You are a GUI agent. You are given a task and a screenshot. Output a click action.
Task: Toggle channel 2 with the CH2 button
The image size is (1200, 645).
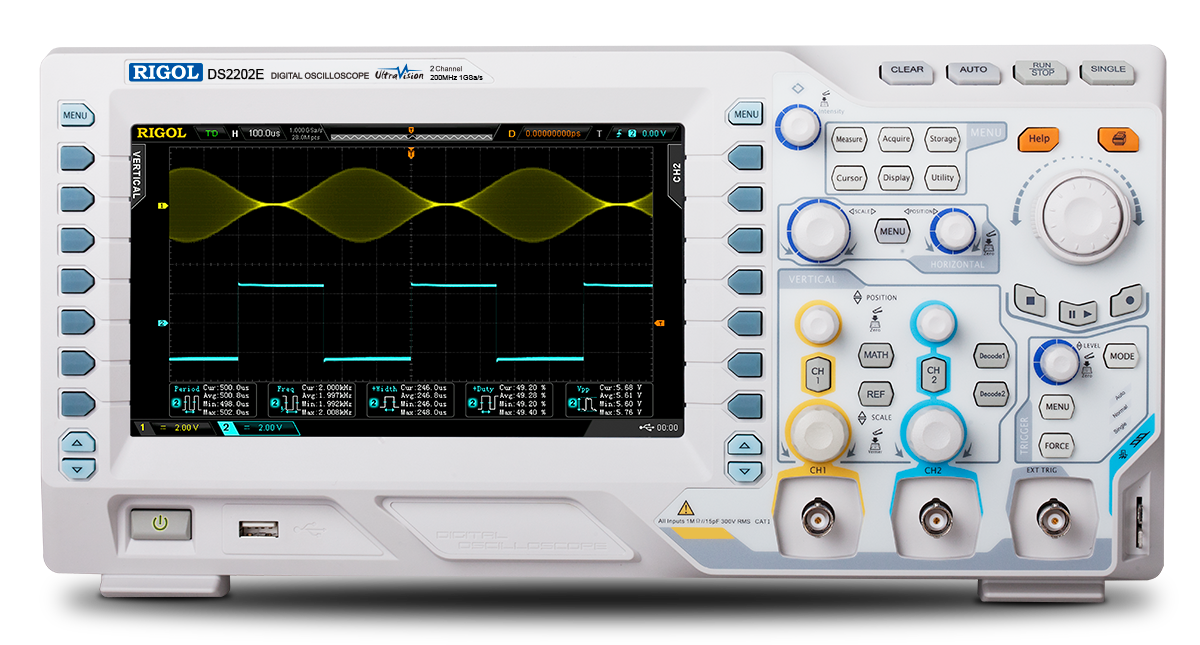point(933,376)
